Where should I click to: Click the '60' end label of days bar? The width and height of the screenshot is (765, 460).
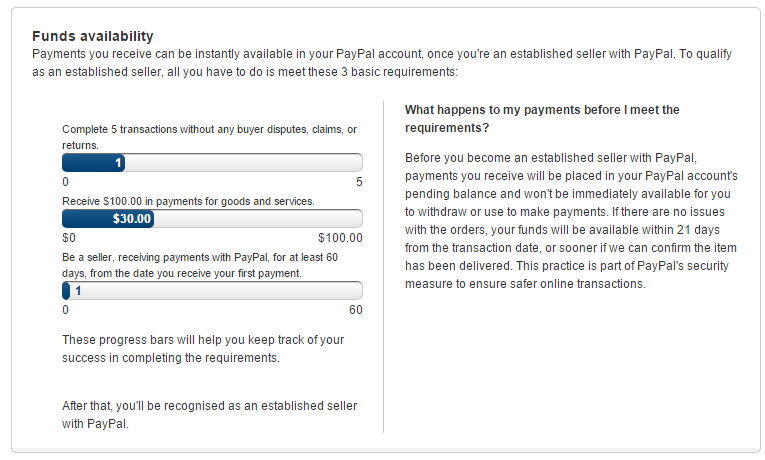coord(355,310)
